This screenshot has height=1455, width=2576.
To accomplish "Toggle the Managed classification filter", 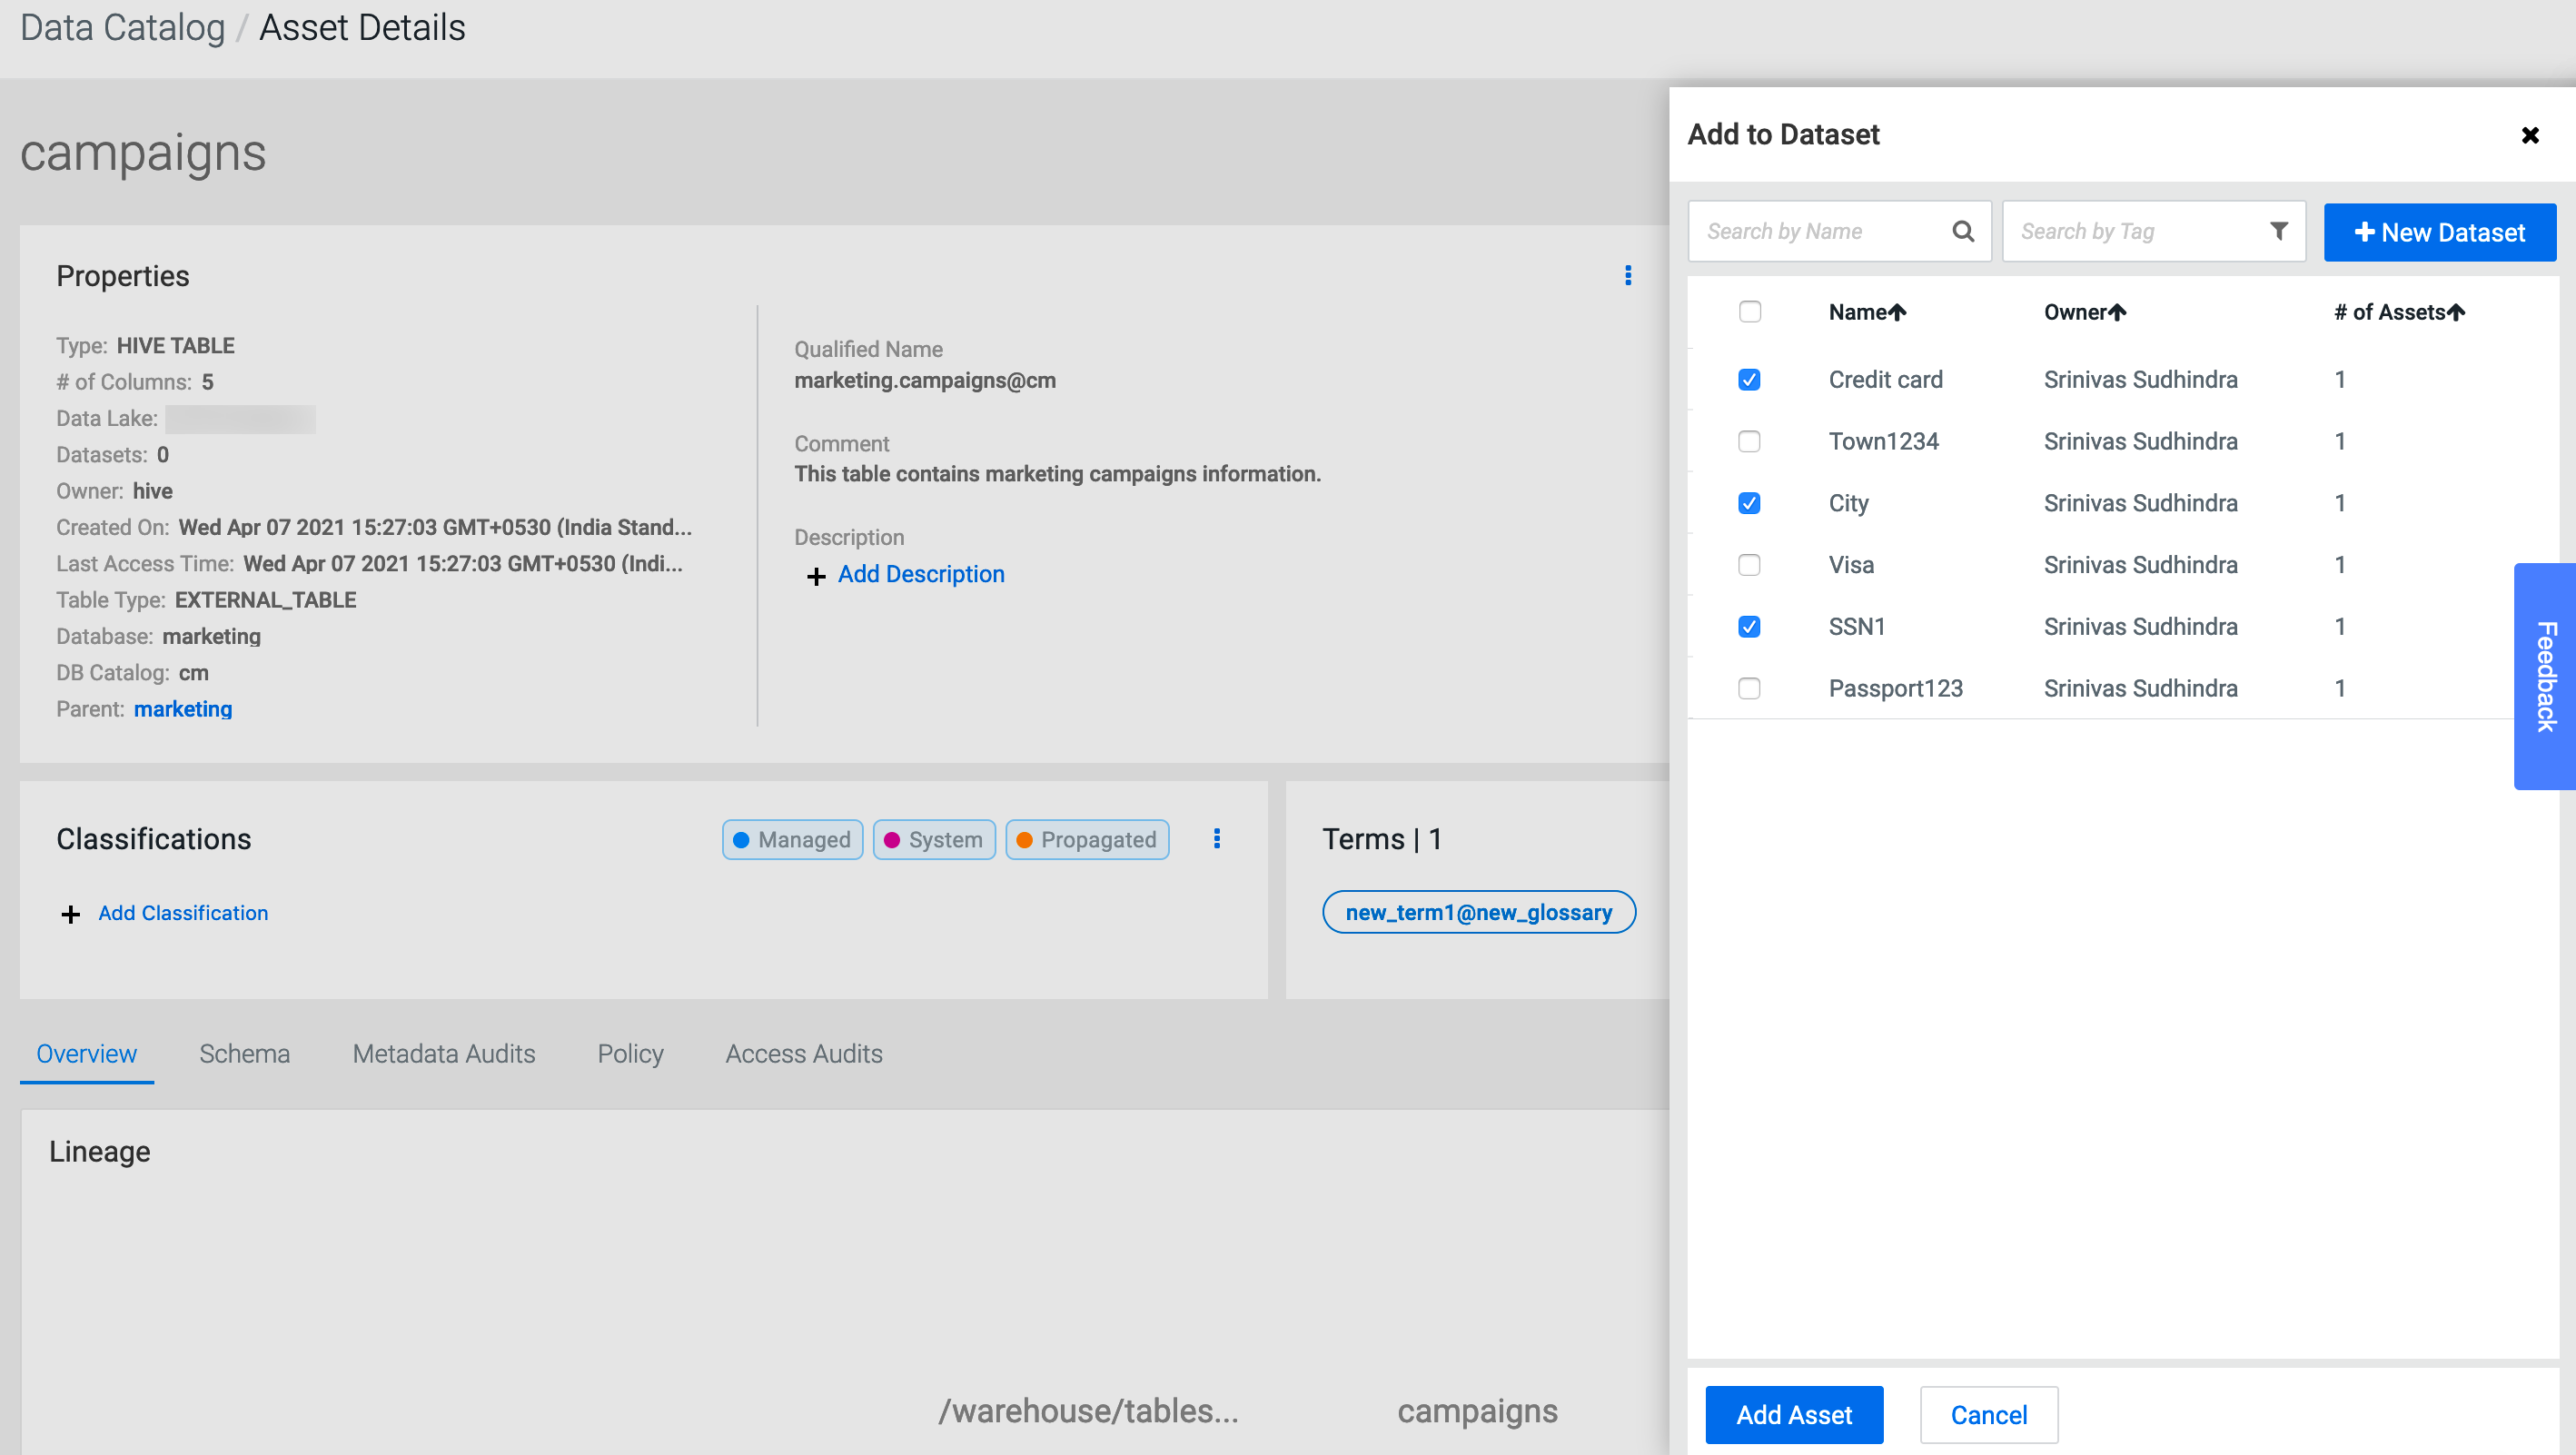I will click(x=792, y=839).
